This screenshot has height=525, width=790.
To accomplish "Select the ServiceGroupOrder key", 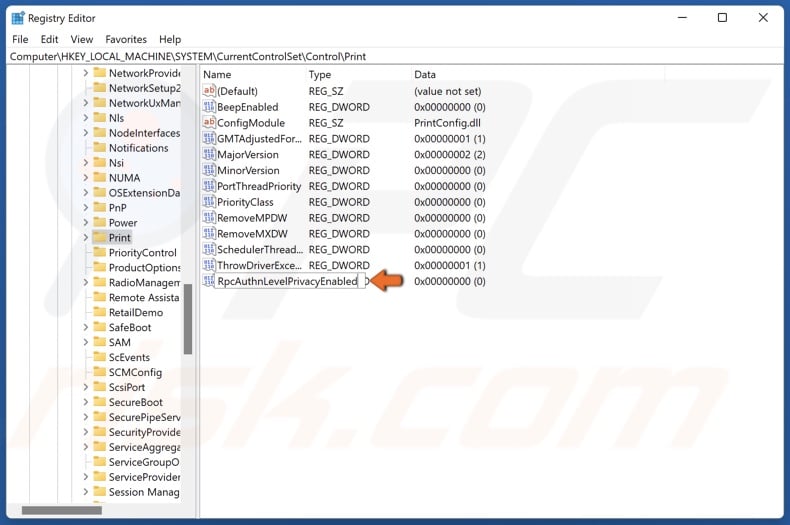I will pos(144,462).
